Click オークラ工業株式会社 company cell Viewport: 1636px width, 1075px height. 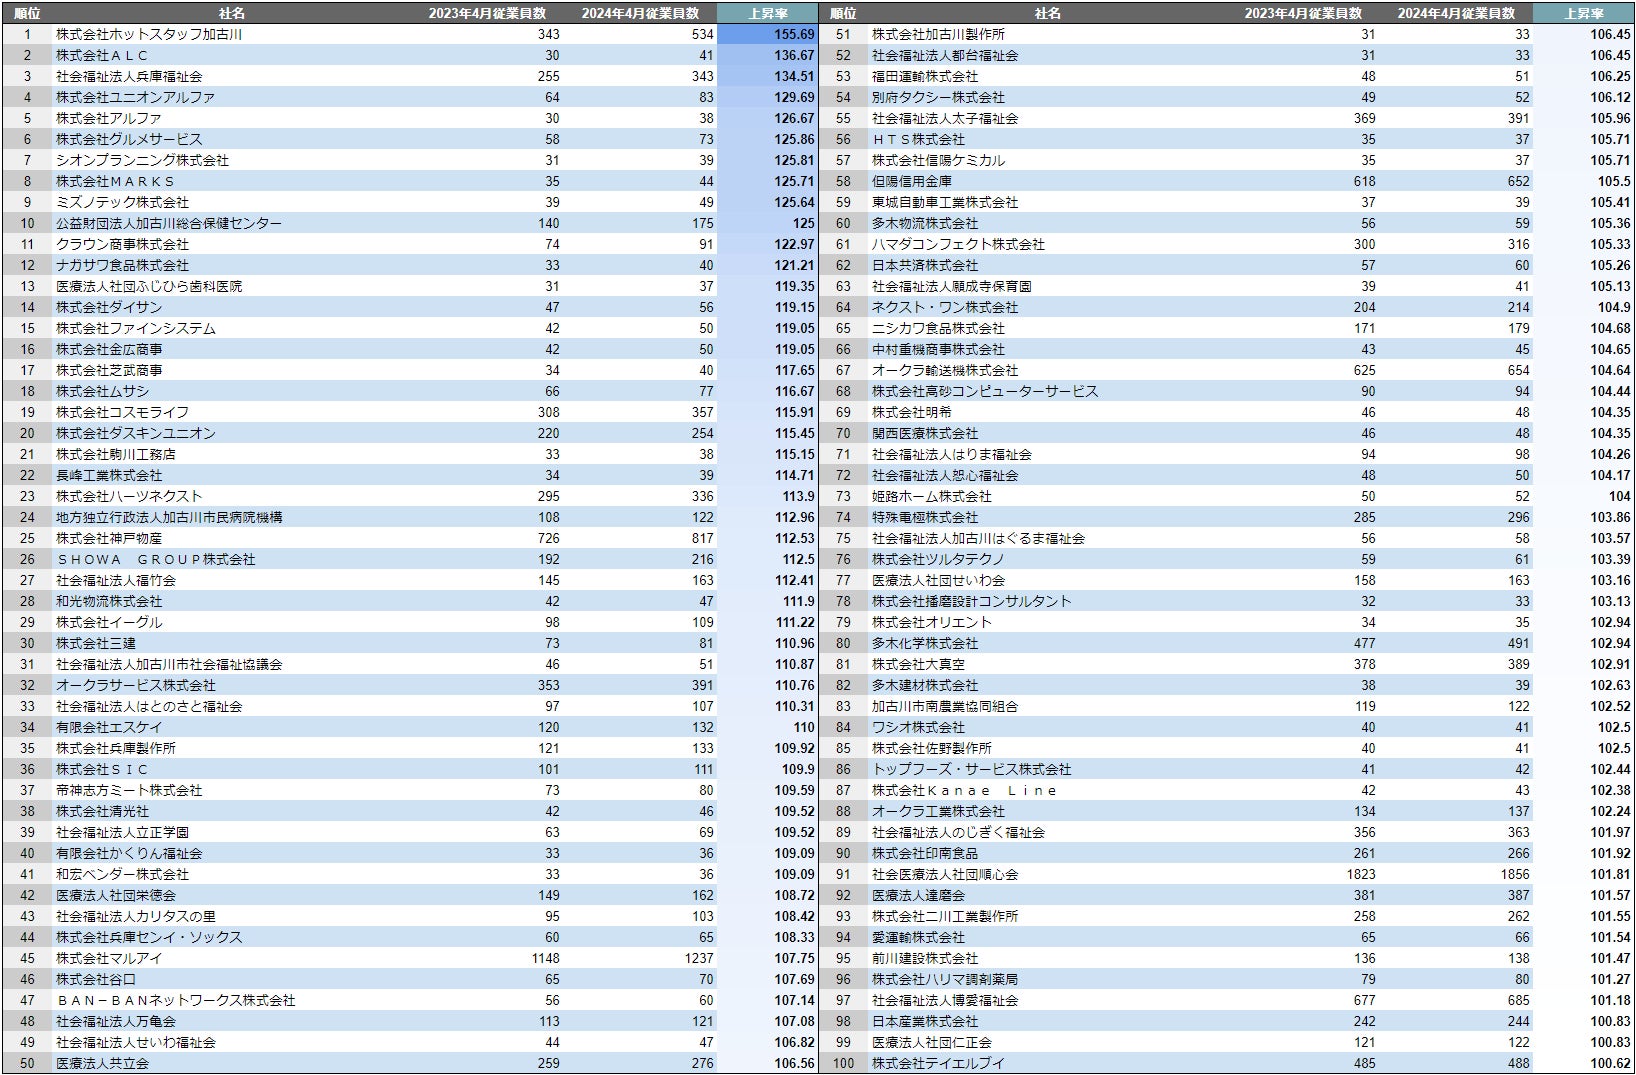pos(938,811)
